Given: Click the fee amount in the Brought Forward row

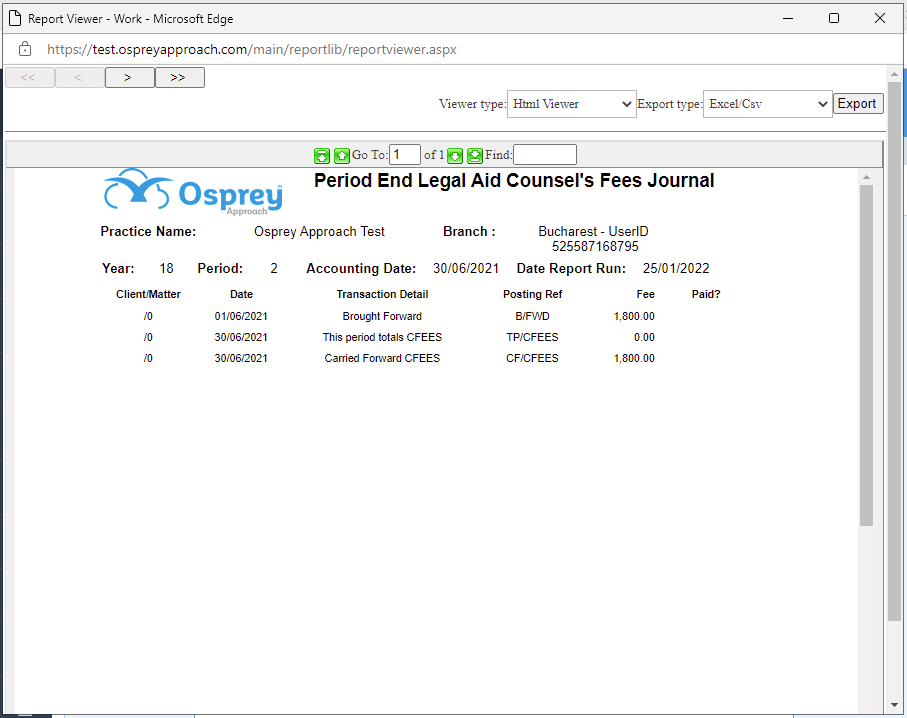Looking at the screenshot, I should 635,316.
